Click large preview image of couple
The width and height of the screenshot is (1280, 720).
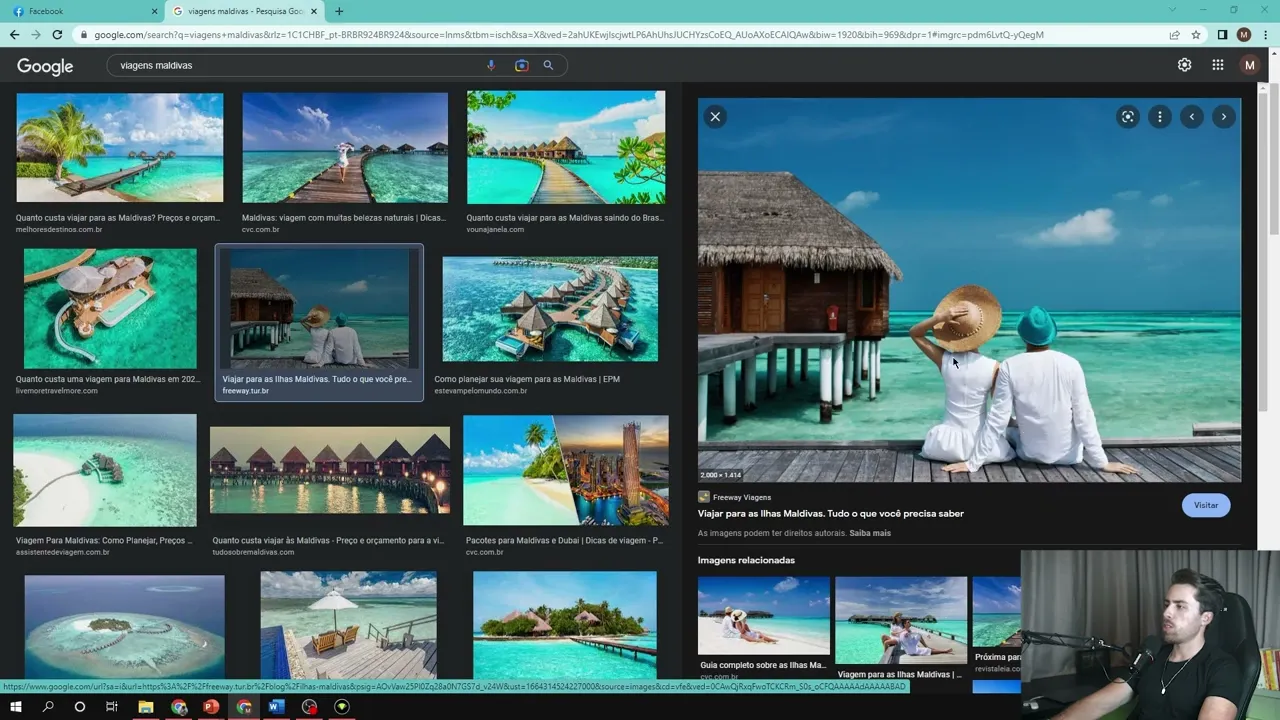tap(969, 290)
